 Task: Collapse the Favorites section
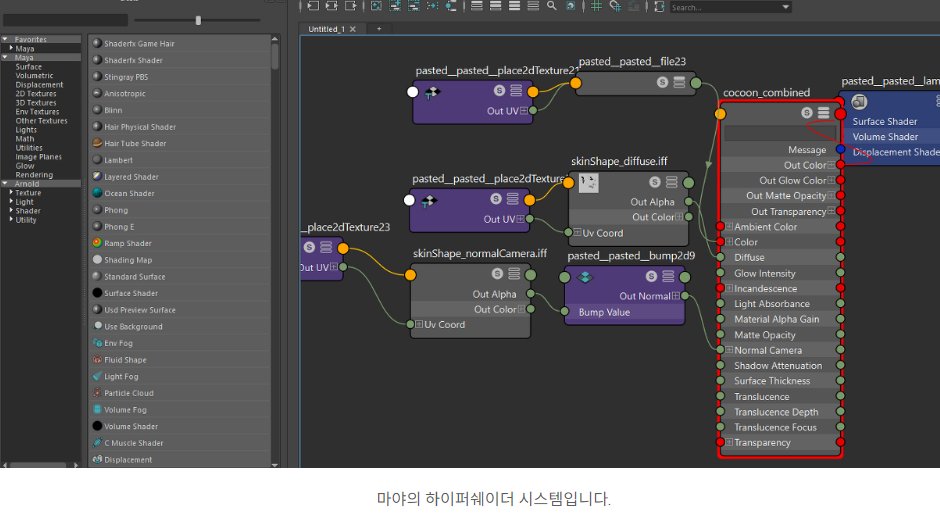click(5, 39)
